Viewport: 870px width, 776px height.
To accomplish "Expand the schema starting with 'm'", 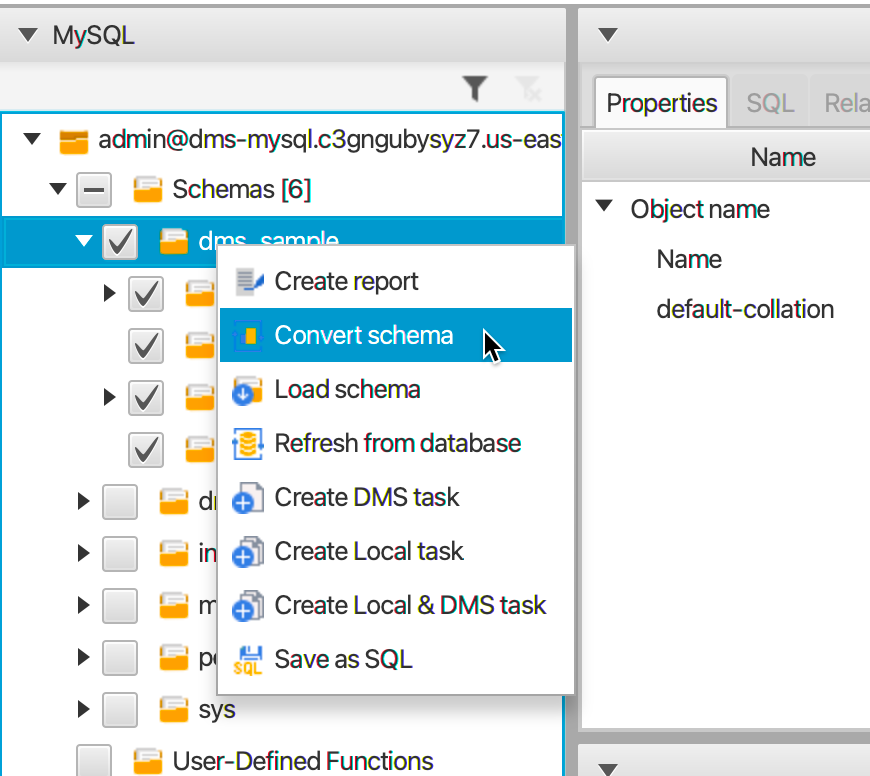I will pyautogui.click(x=83, y=604).
